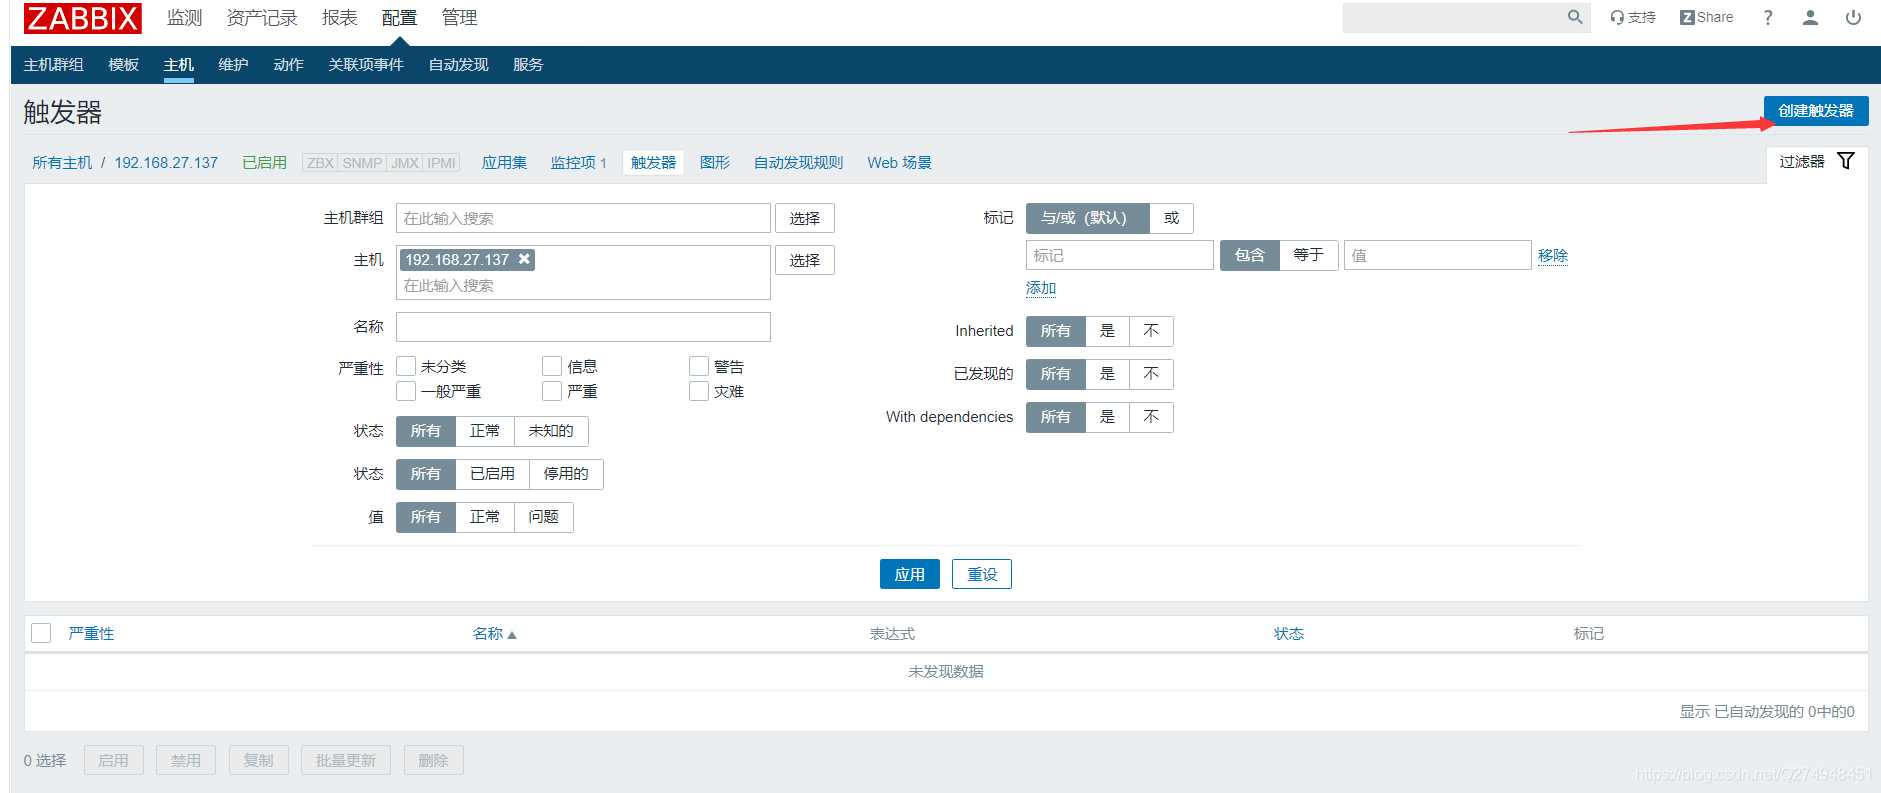Check the 警告 severity box
Screen dimensions: 1881x793
click(699, 366)
